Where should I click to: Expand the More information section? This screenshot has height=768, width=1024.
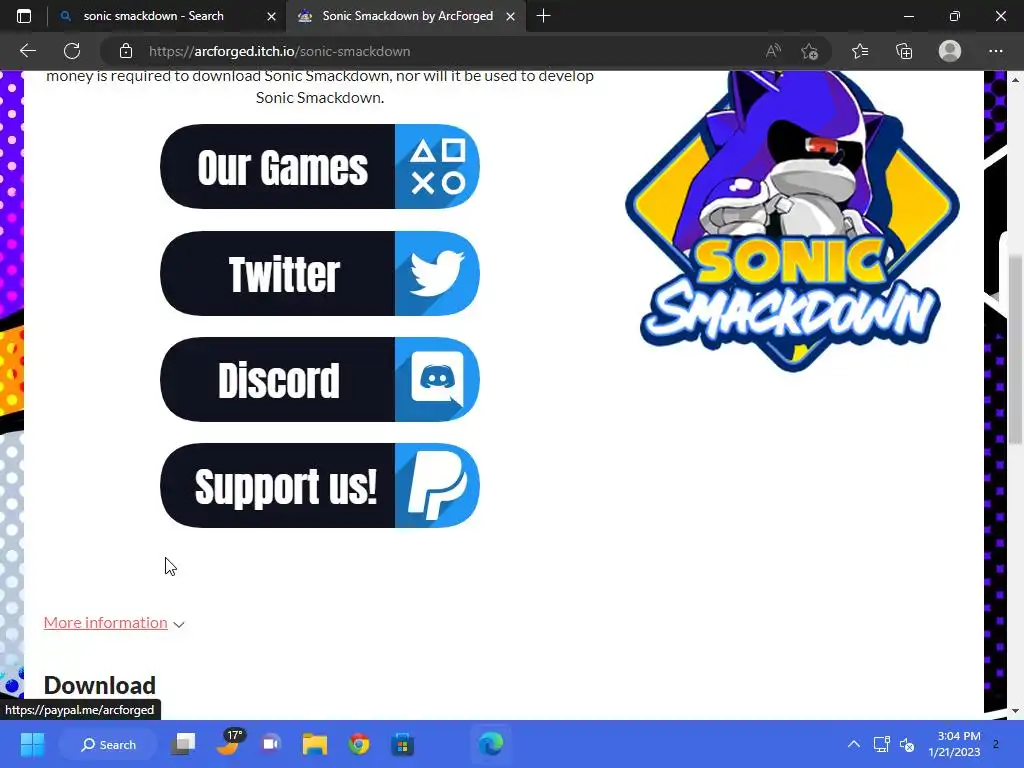coord(114,623)
